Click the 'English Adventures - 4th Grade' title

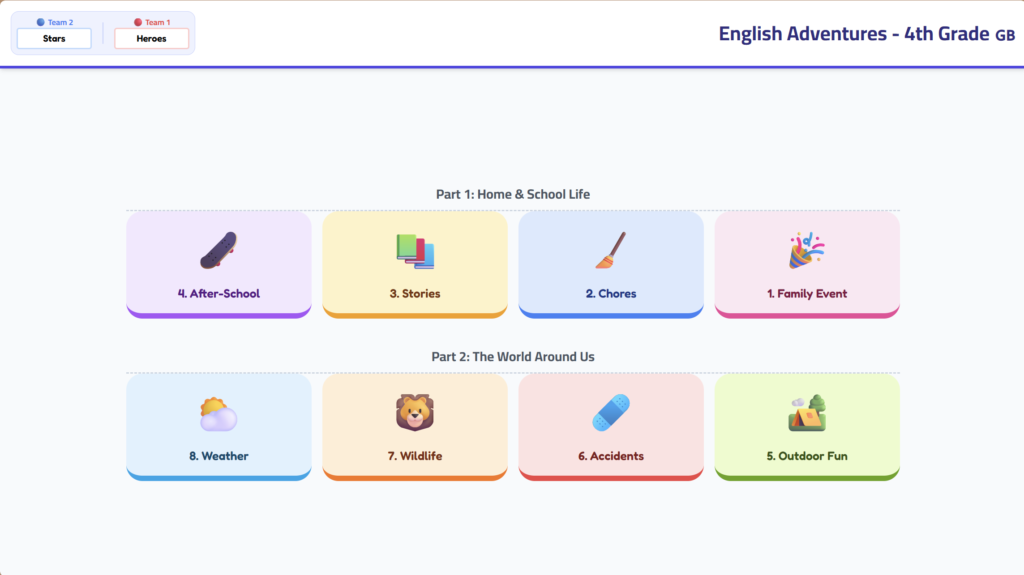pyautogui.click(x=854, y=34)
